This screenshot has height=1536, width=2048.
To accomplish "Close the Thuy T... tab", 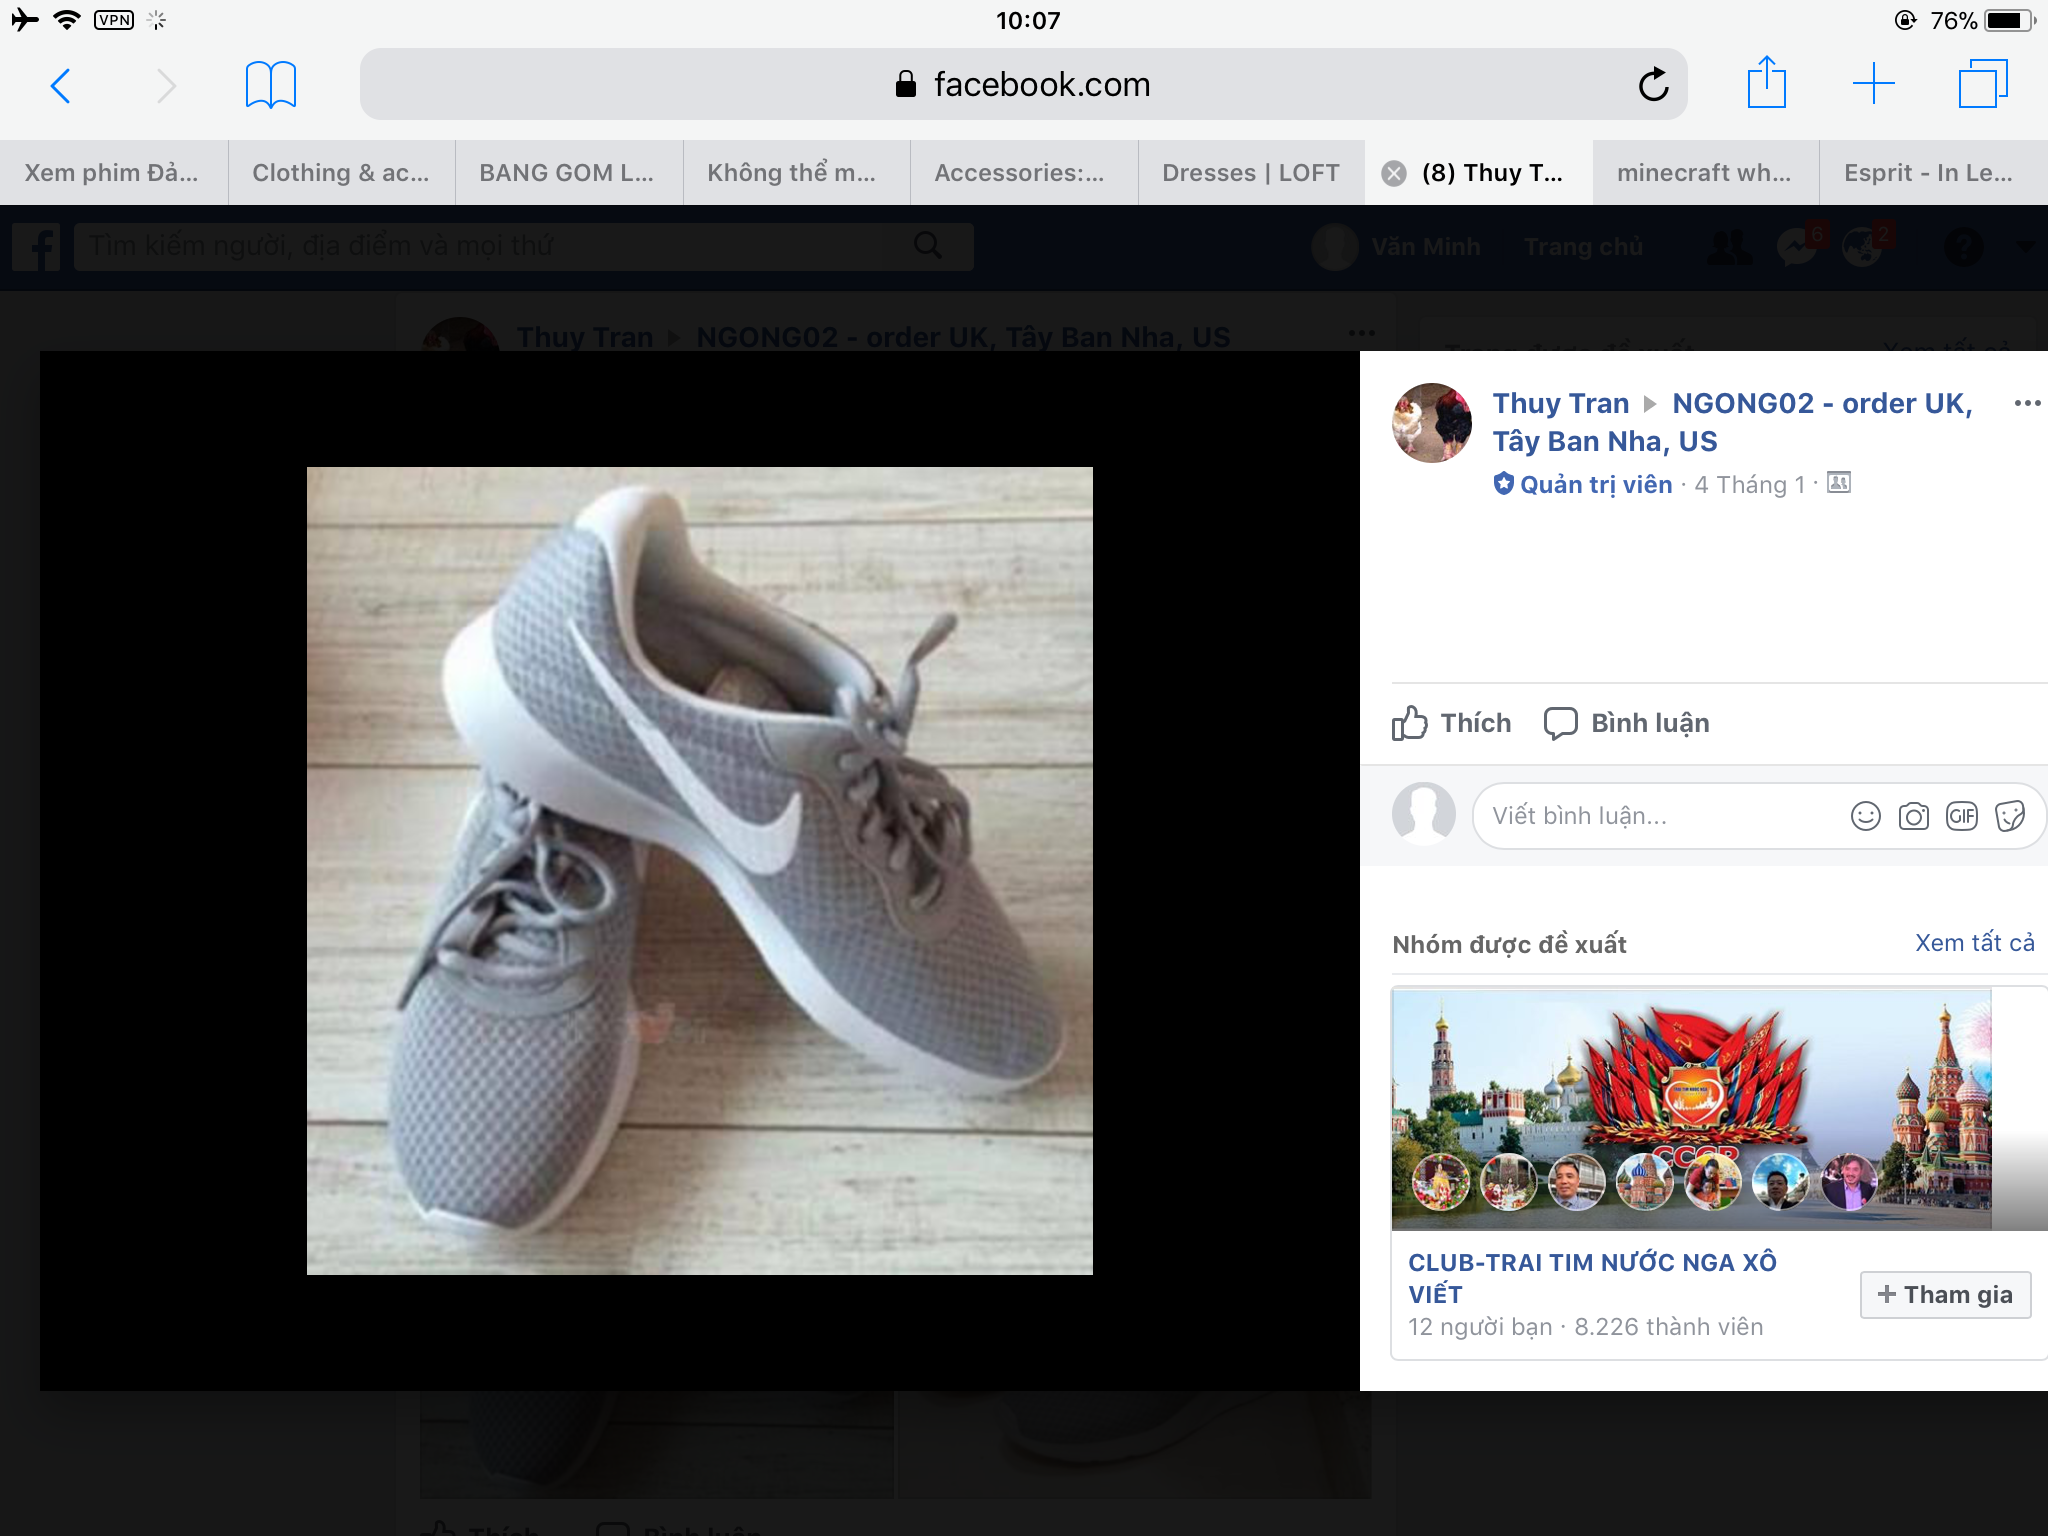I will (x=1394, y=174).
